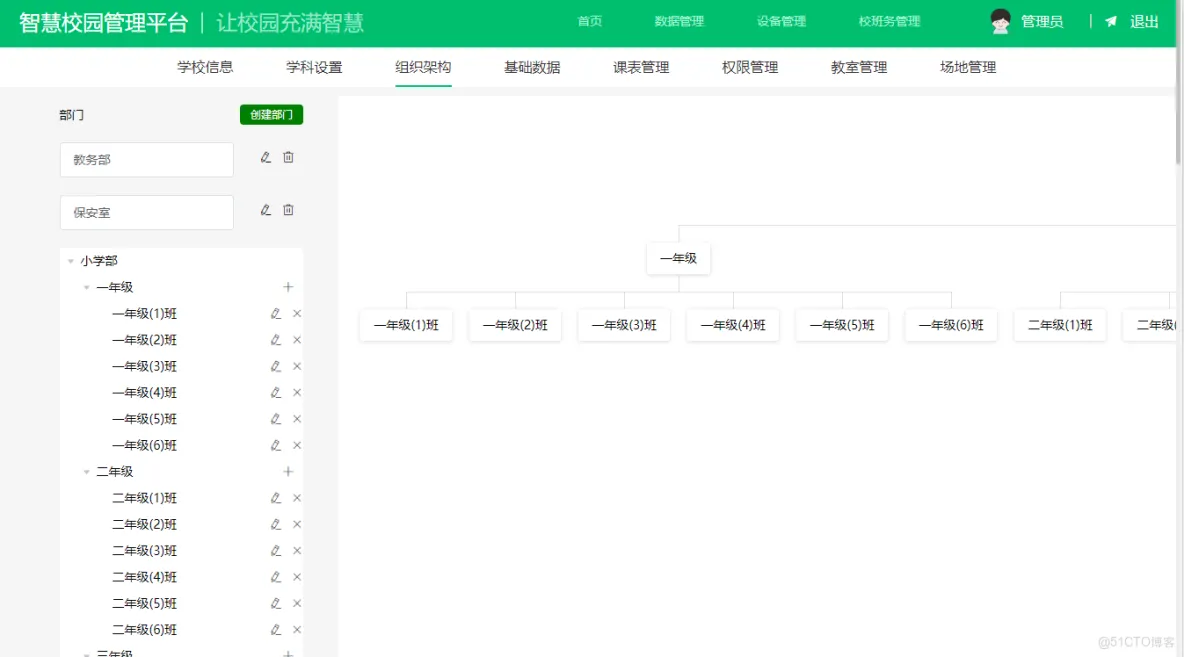Screen dimensions: 1184x657
Task: Edit the 保安室 department
Action: point(265,211)
